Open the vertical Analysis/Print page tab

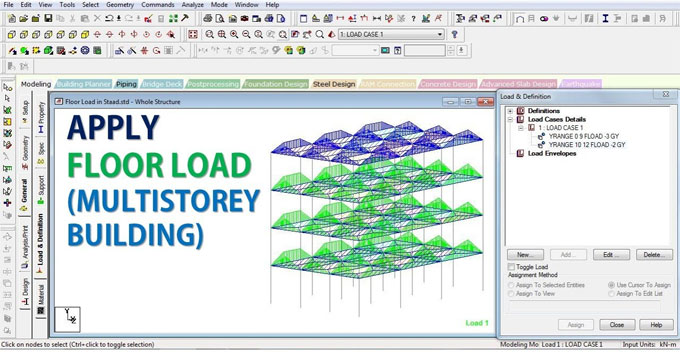click(x=25, y=247)
